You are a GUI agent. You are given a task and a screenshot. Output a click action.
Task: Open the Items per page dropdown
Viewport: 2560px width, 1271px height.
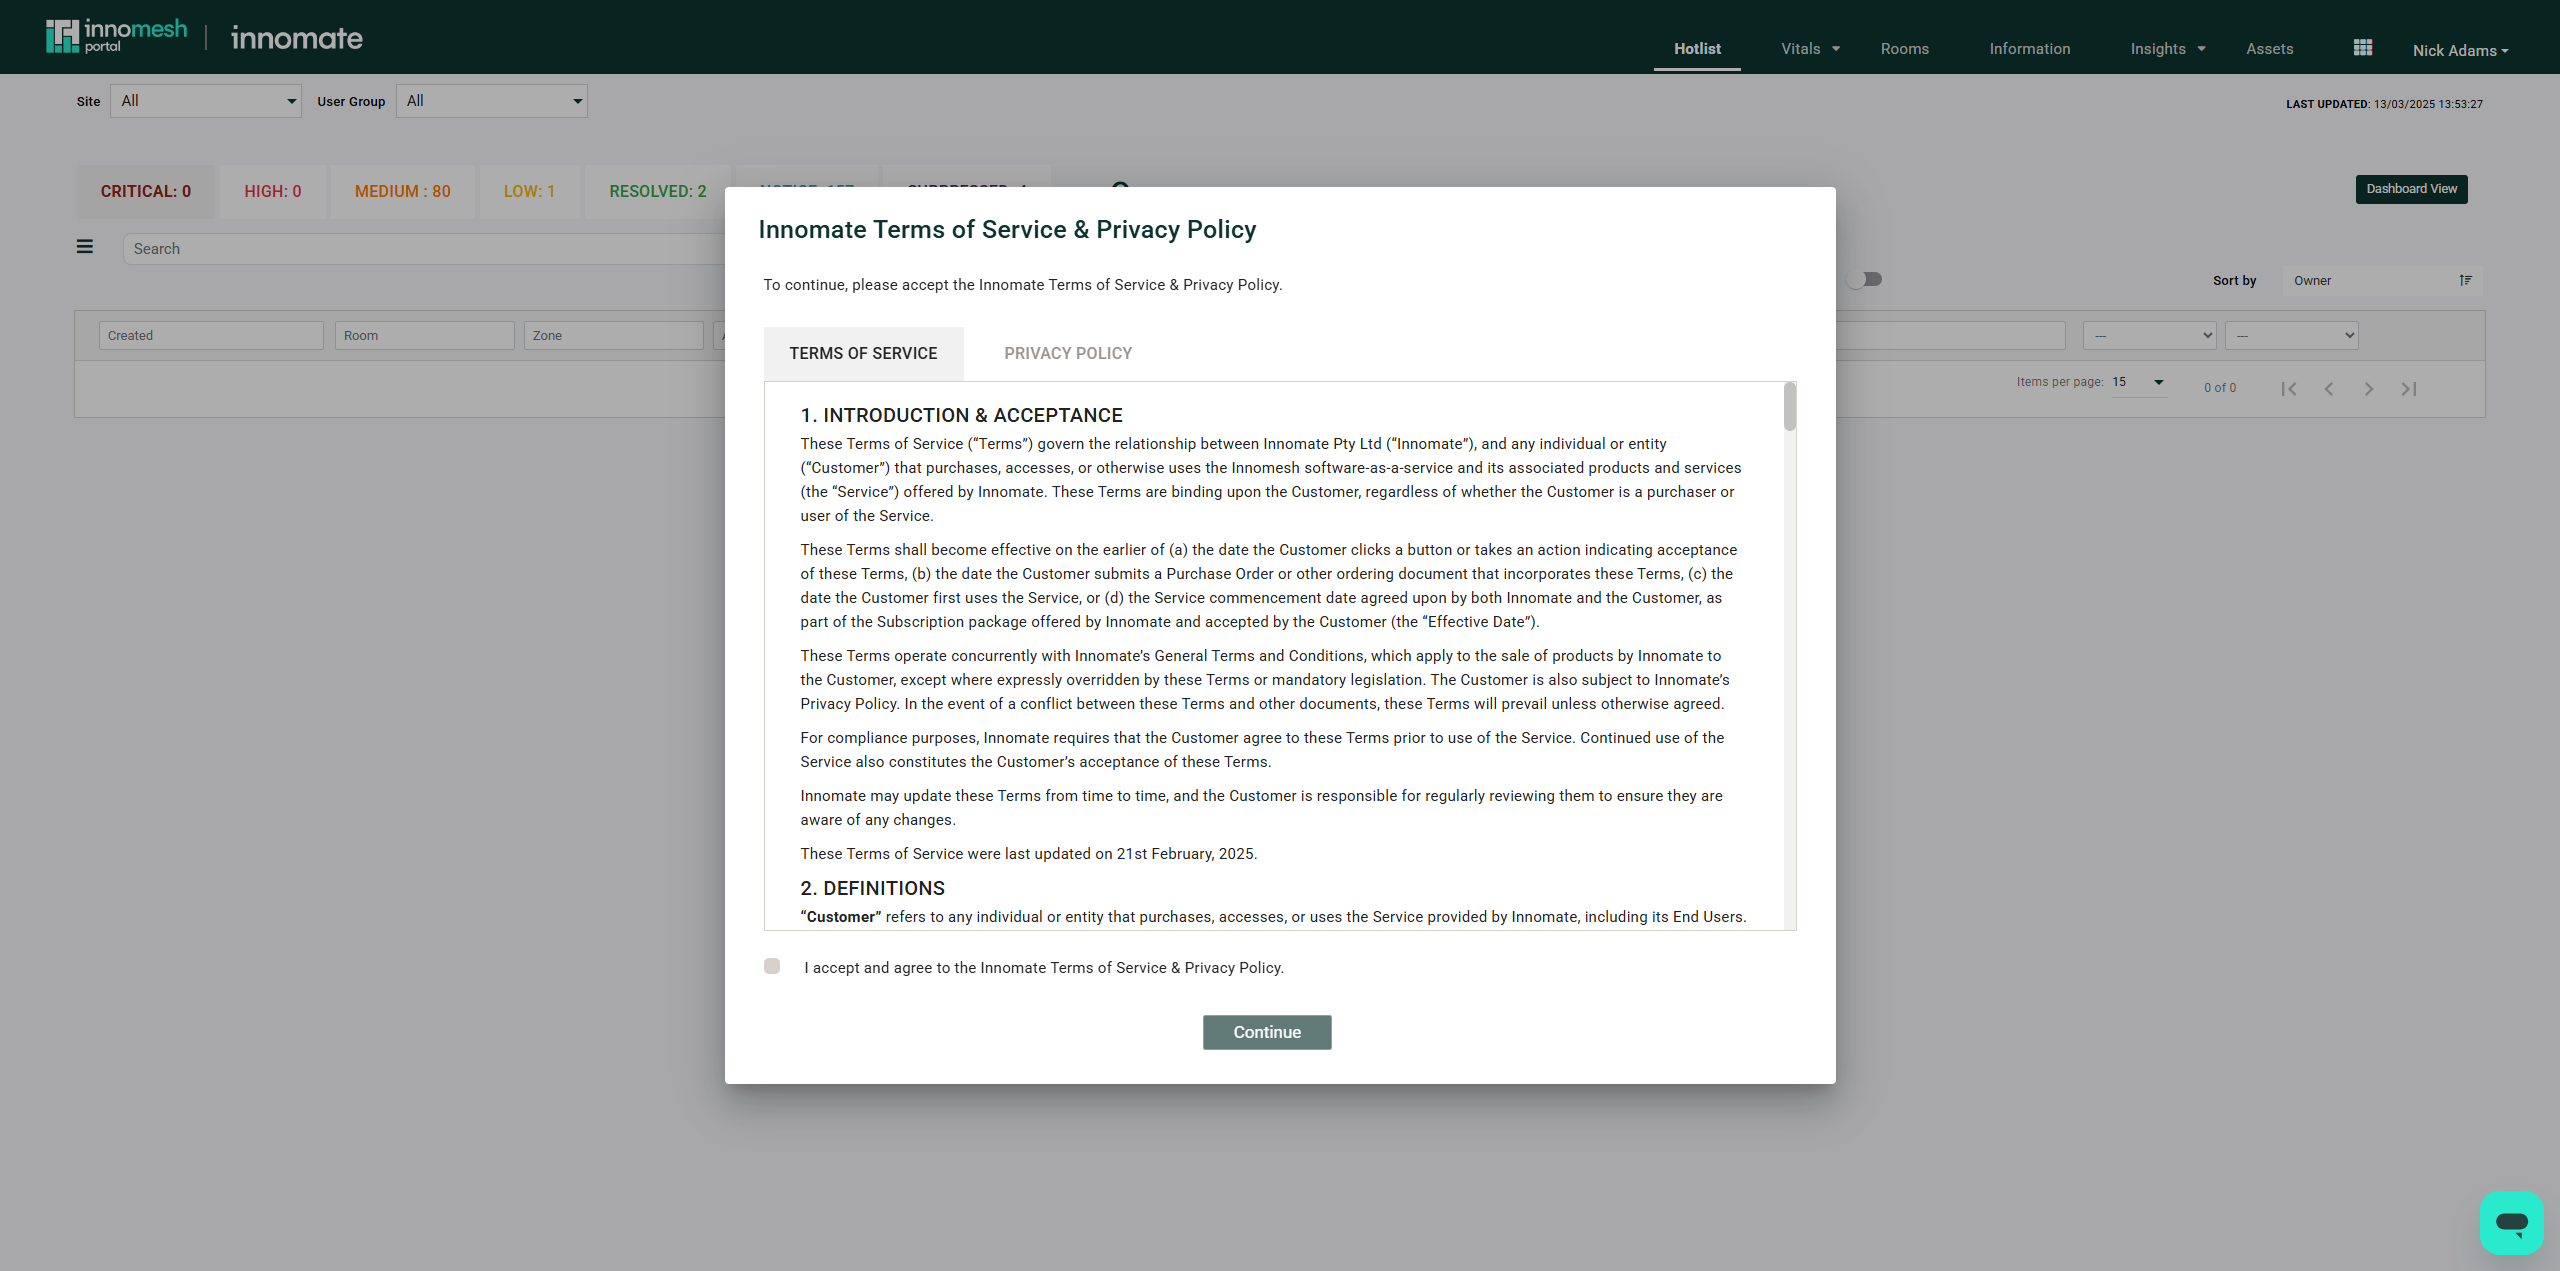(x=2138, y=382)
